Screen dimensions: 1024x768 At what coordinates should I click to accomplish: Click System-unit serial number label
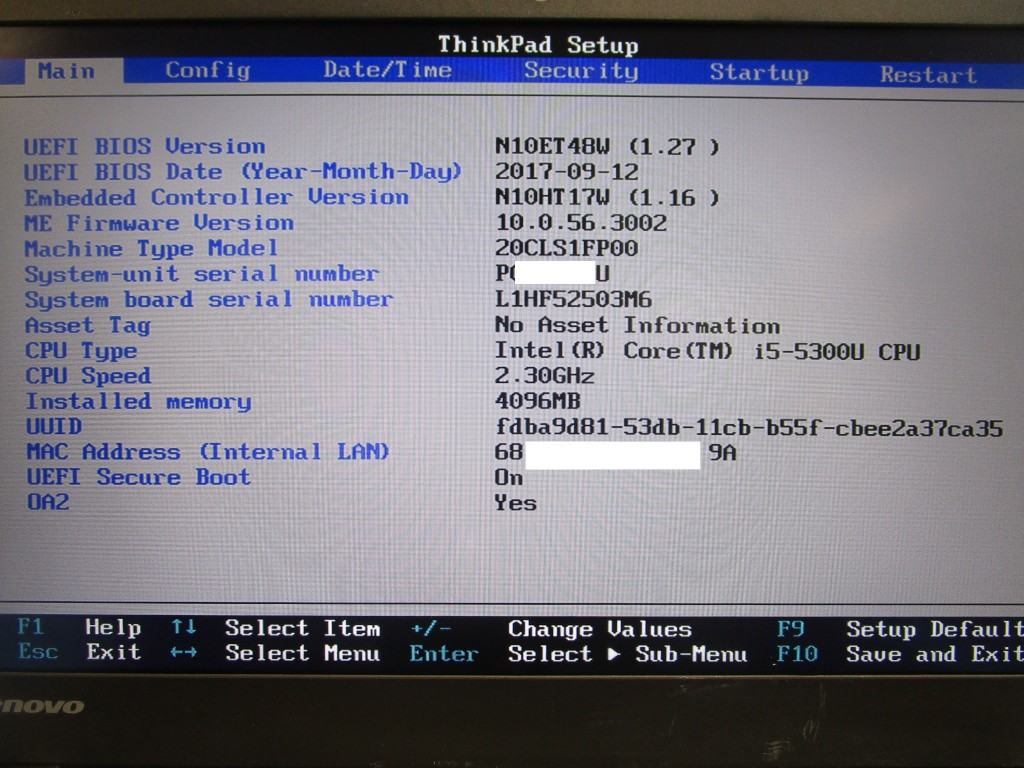click(x=202, y=274)
